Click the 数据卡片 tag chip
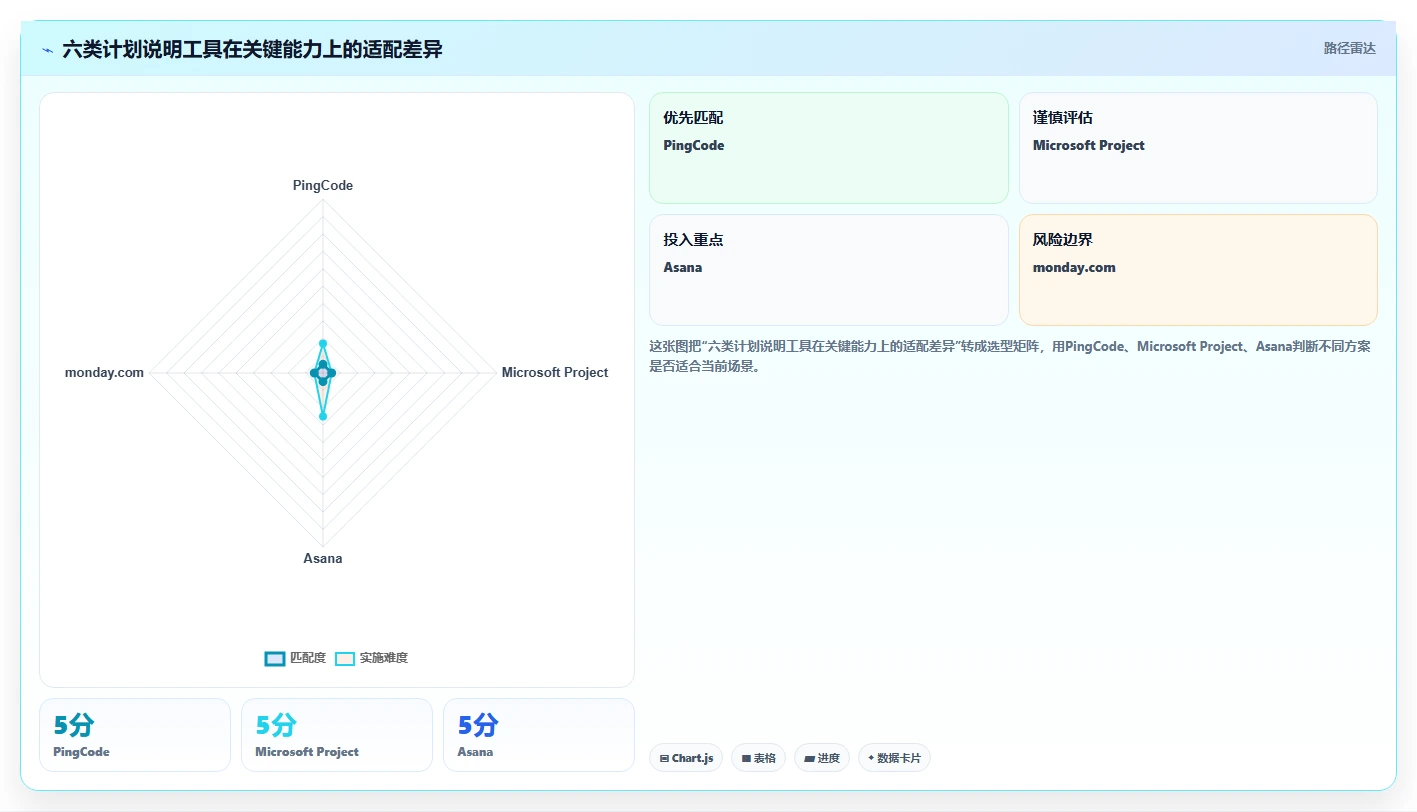The image size is (1417, 812). click(894, 758)
